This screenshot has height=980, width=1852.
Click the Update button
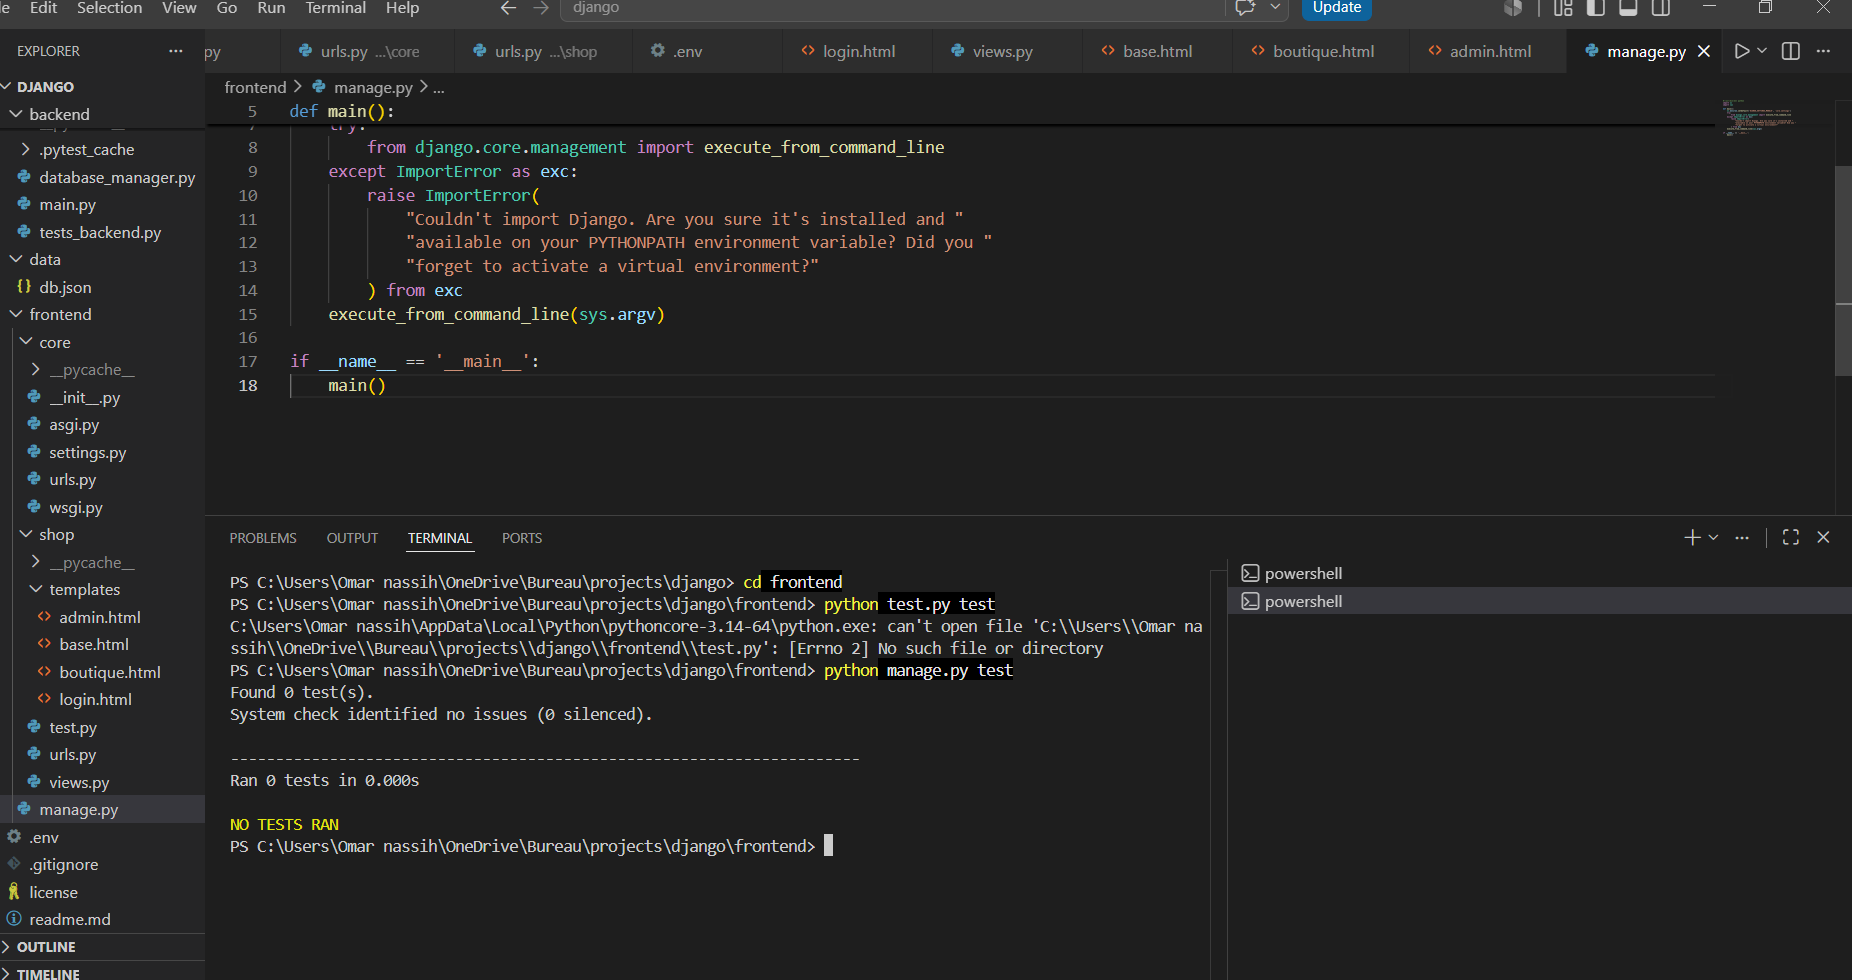coord(1336,8)
